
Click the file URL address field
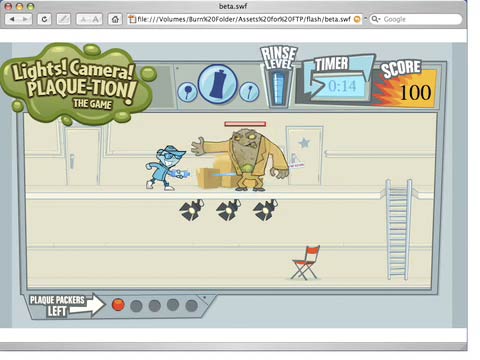click(245, 19)
